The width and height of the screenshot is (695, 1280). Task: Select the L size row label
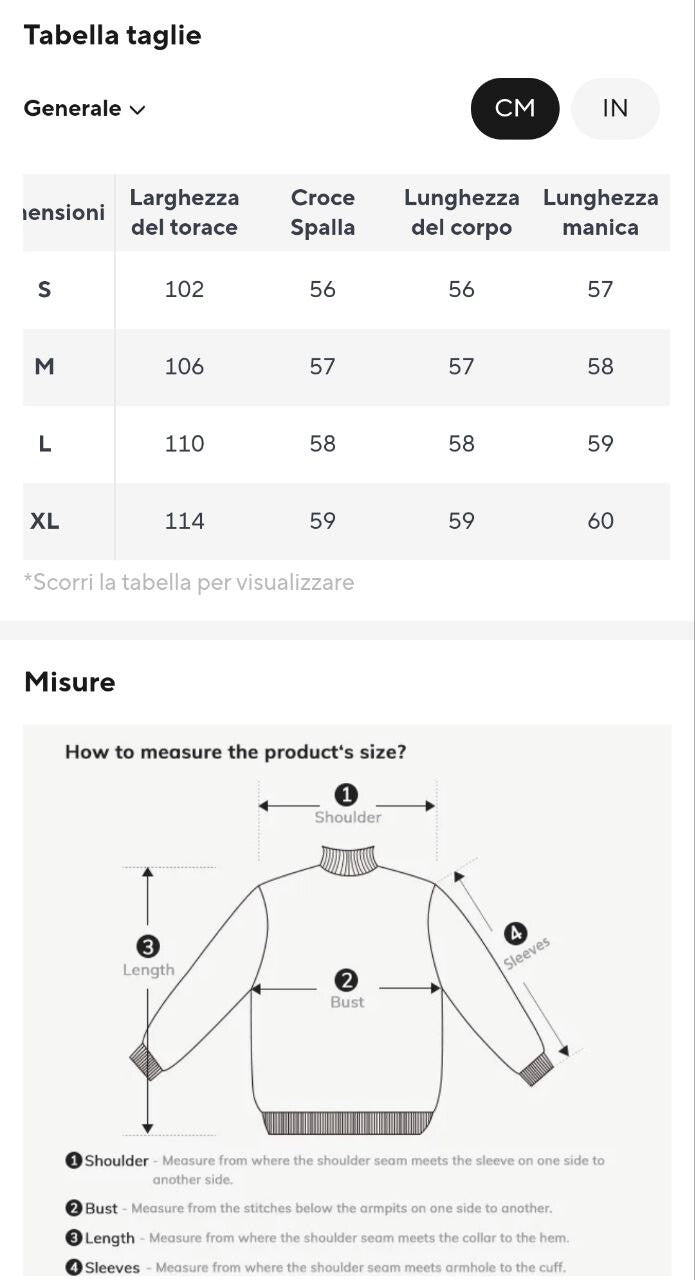44,444
